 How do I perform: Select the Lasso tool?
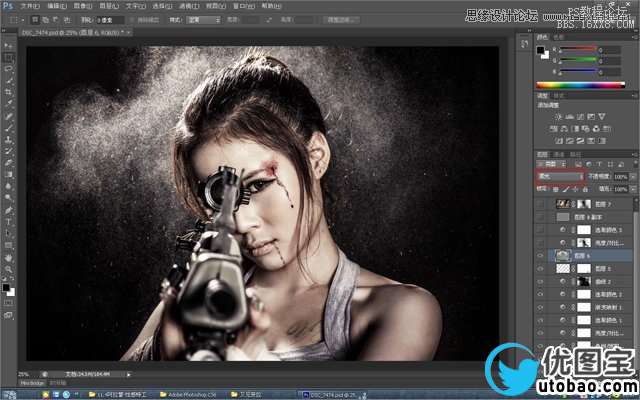point(9,69)
